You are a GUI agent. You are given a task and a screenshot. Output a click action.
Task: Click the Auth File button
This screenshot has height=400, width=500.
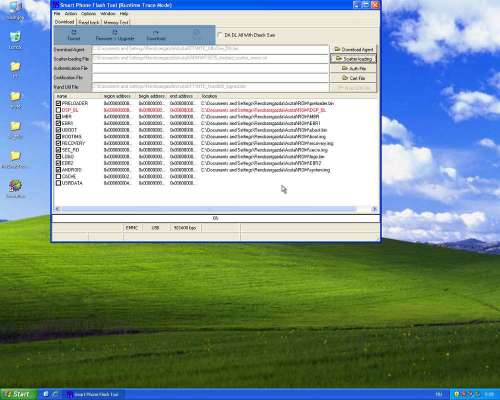353,68
